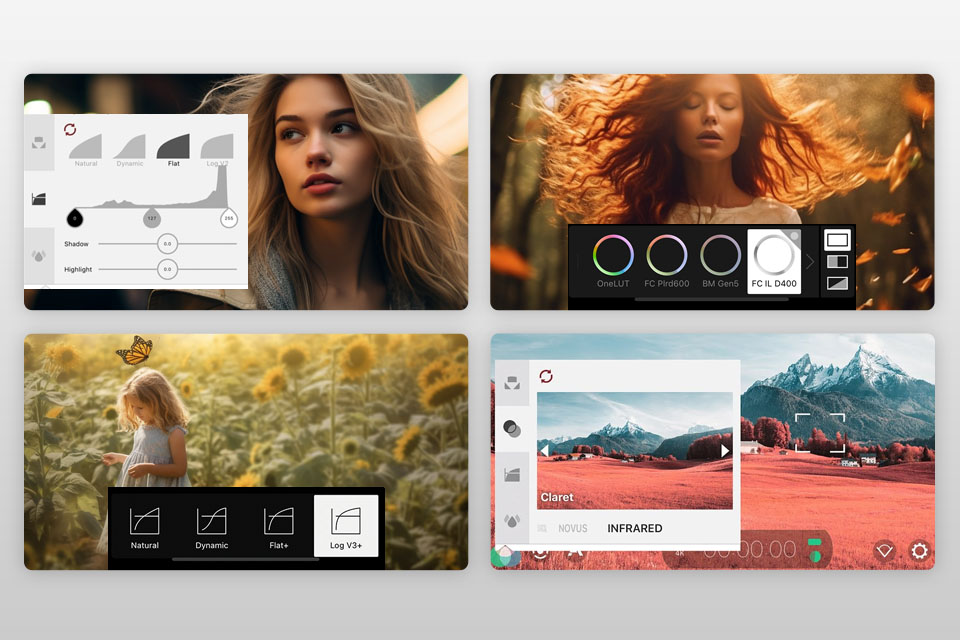Switch to vertical split LUT preview mode
Image resolution: width=960 pixels, height=640 pixels.
coord(837,262)
